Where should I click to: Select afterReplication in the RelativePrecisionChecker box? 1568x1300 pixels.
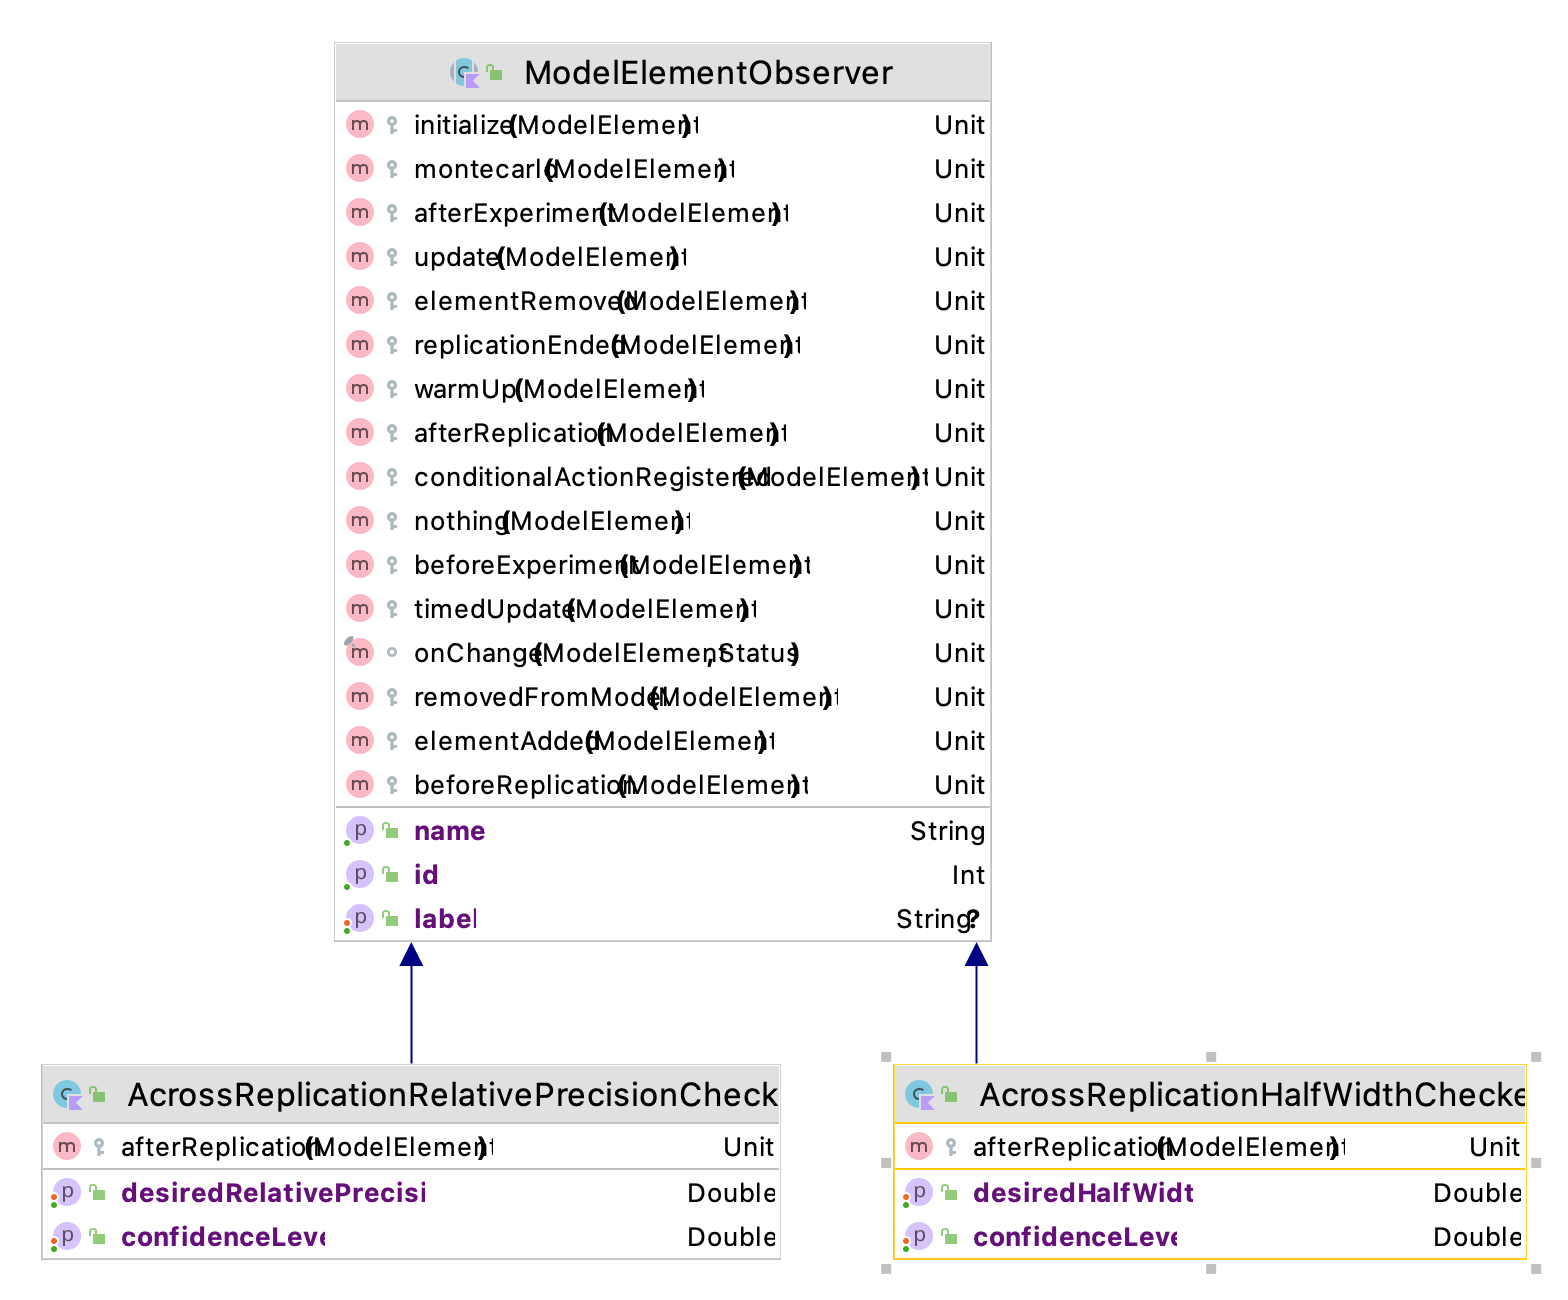tap(411, 1147)
